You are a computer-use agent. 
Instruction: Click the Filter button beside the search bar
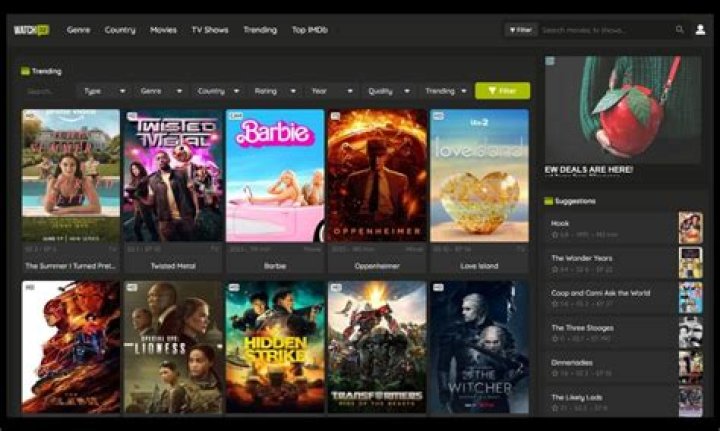[x=520, y=30]
